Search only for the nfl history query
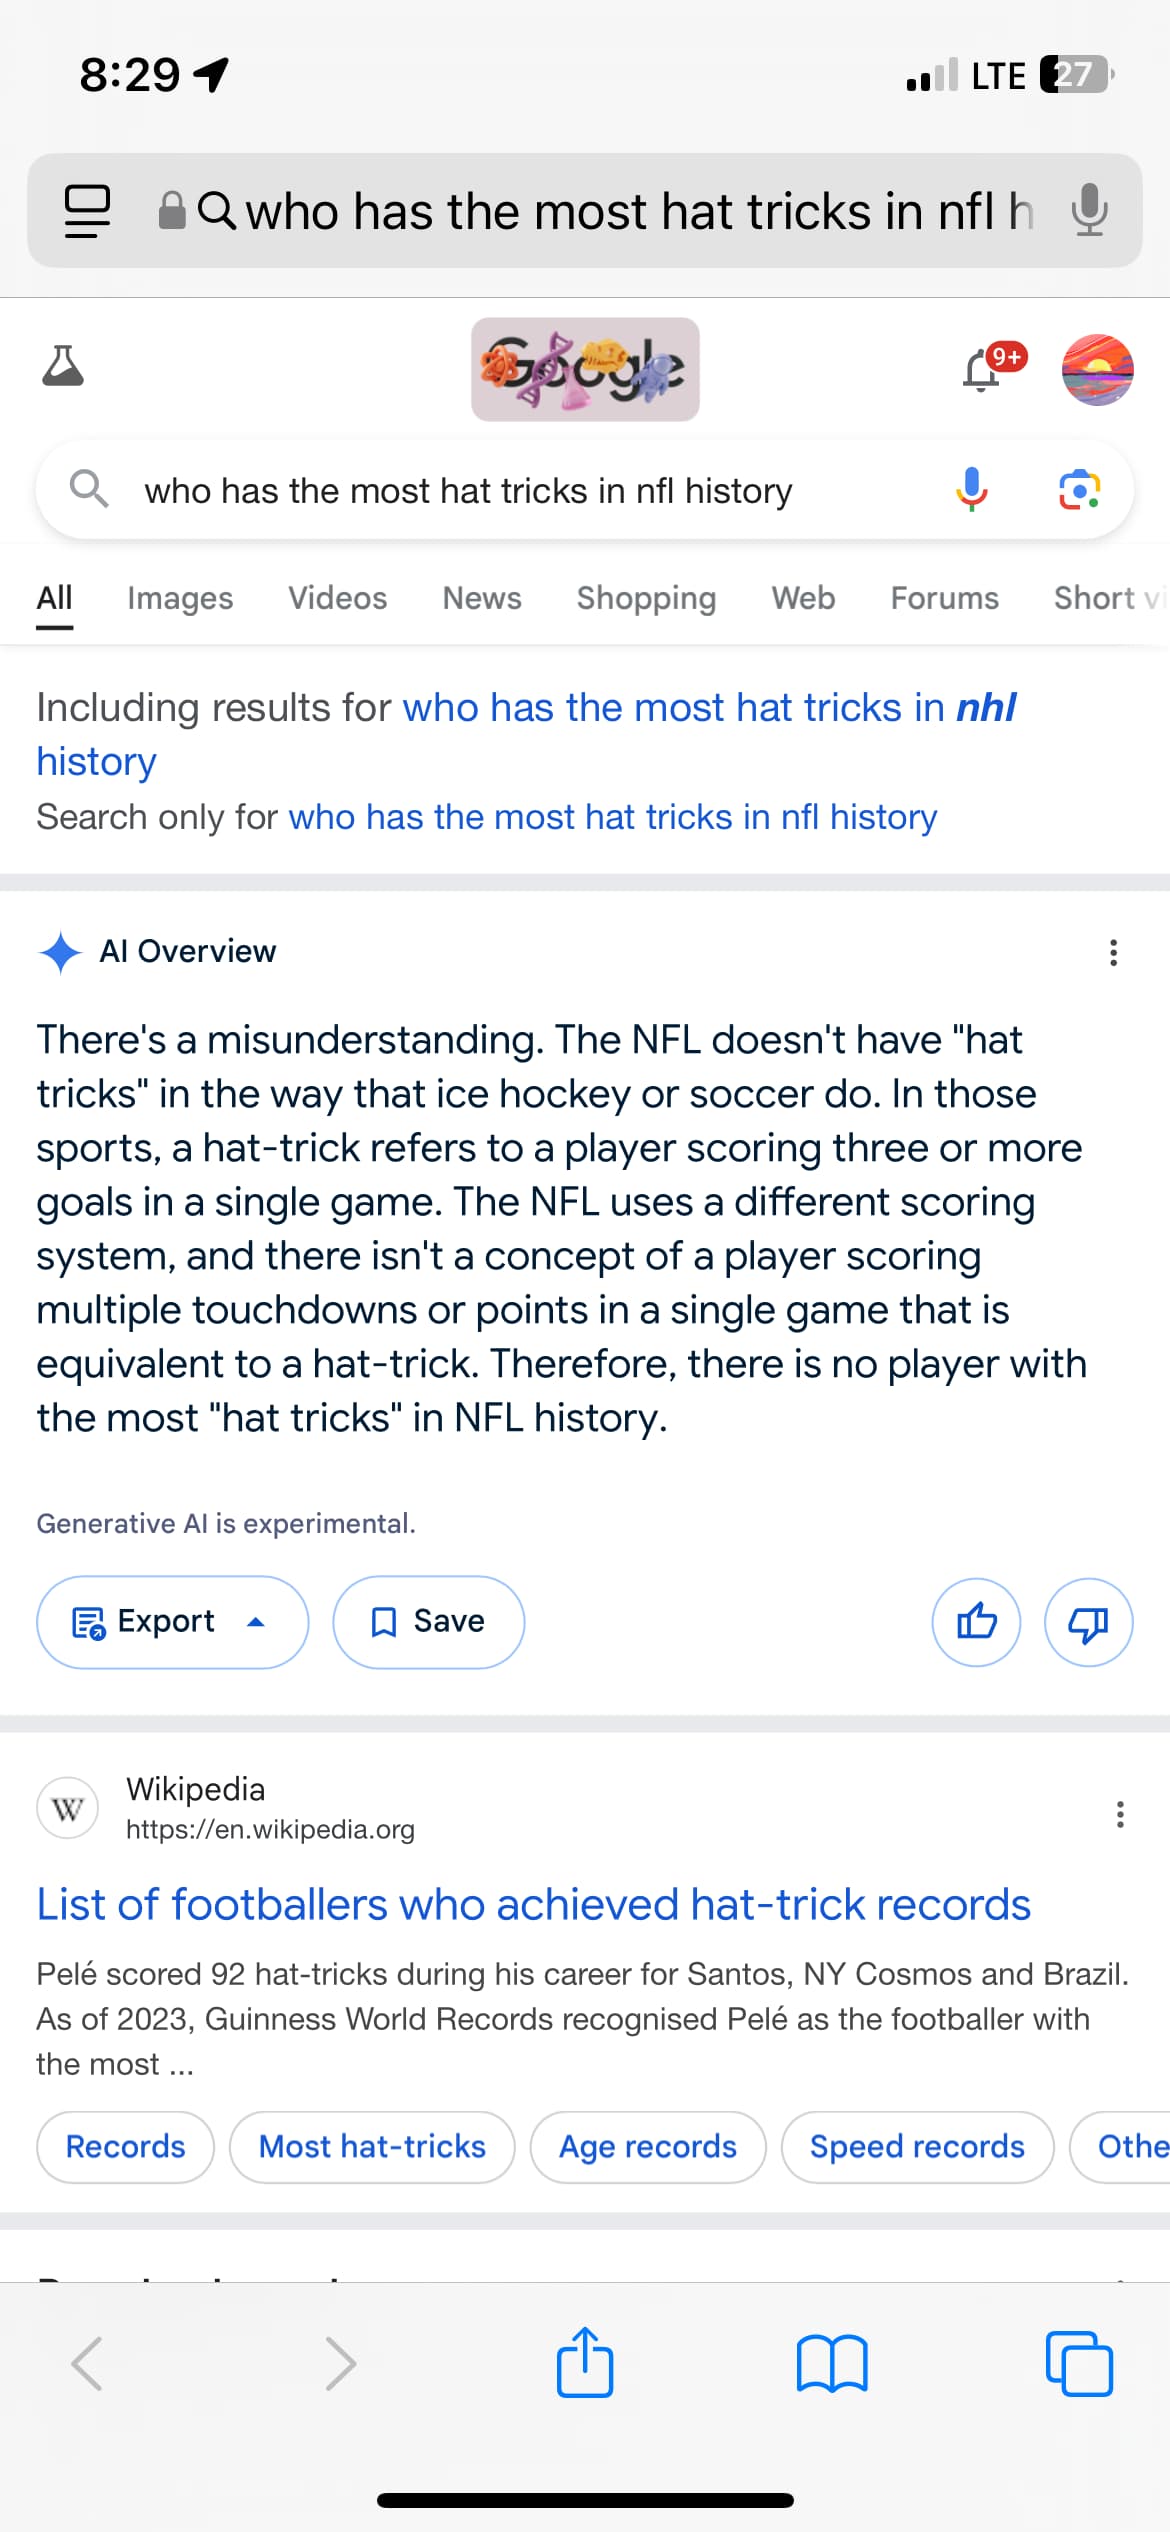 click(x=612, y=817)
